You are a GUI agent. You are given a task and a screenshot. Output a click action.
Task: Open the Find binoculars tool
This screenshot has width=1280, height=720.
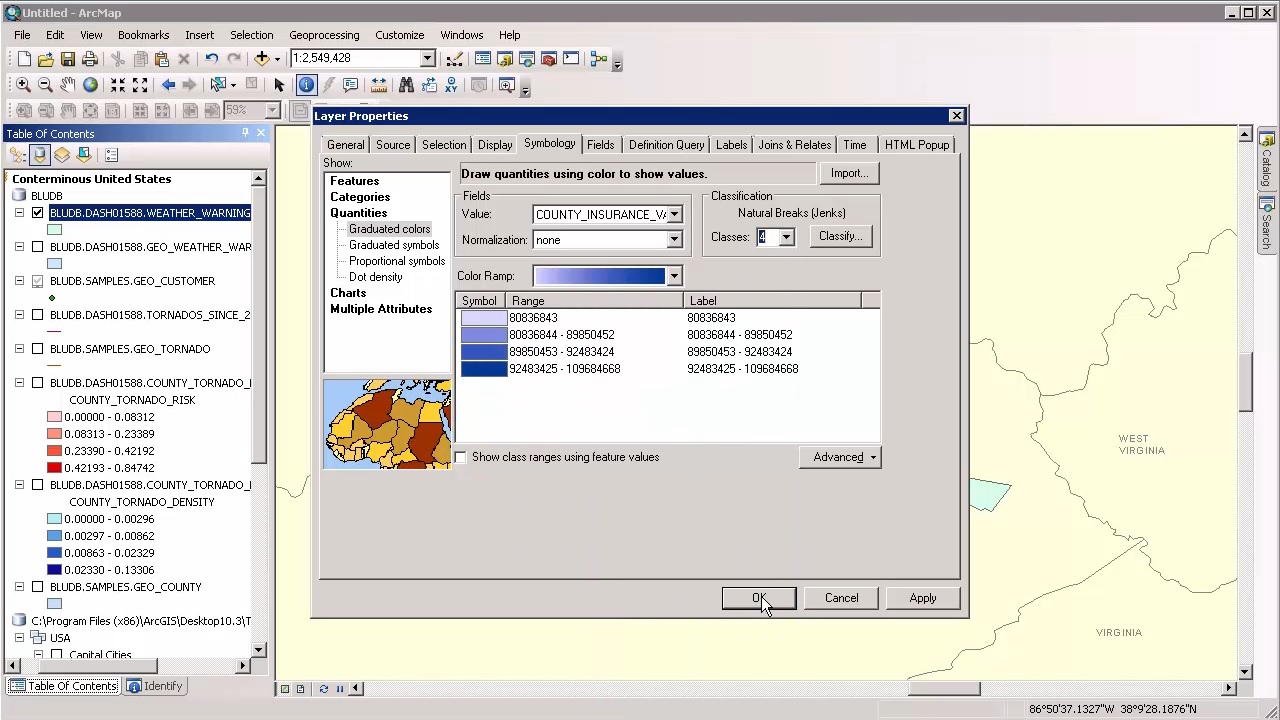[406, 85]
